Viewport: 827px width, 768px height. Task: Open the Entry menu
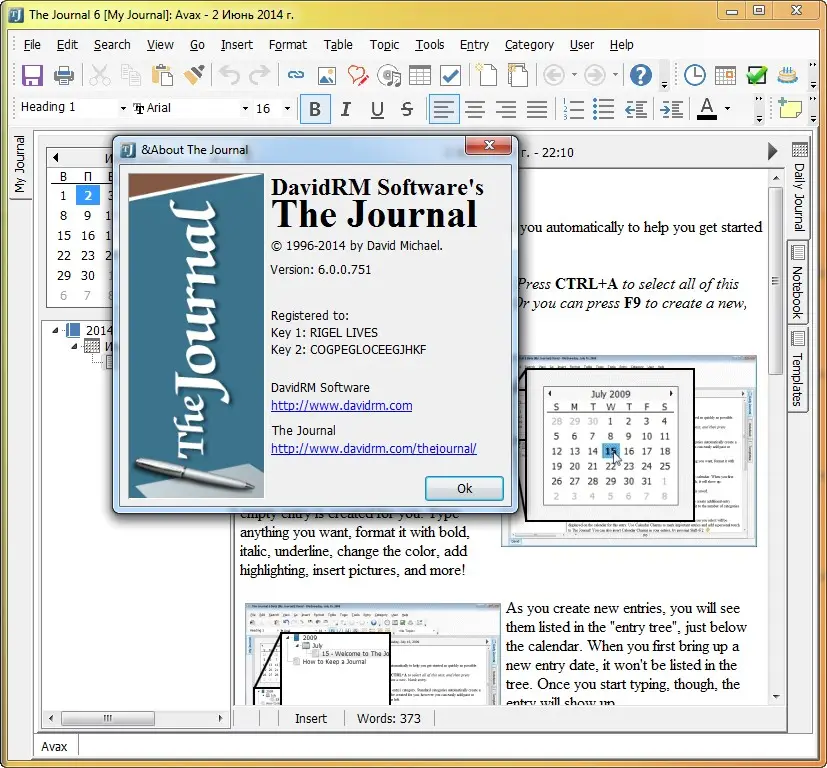click(474, 45)
